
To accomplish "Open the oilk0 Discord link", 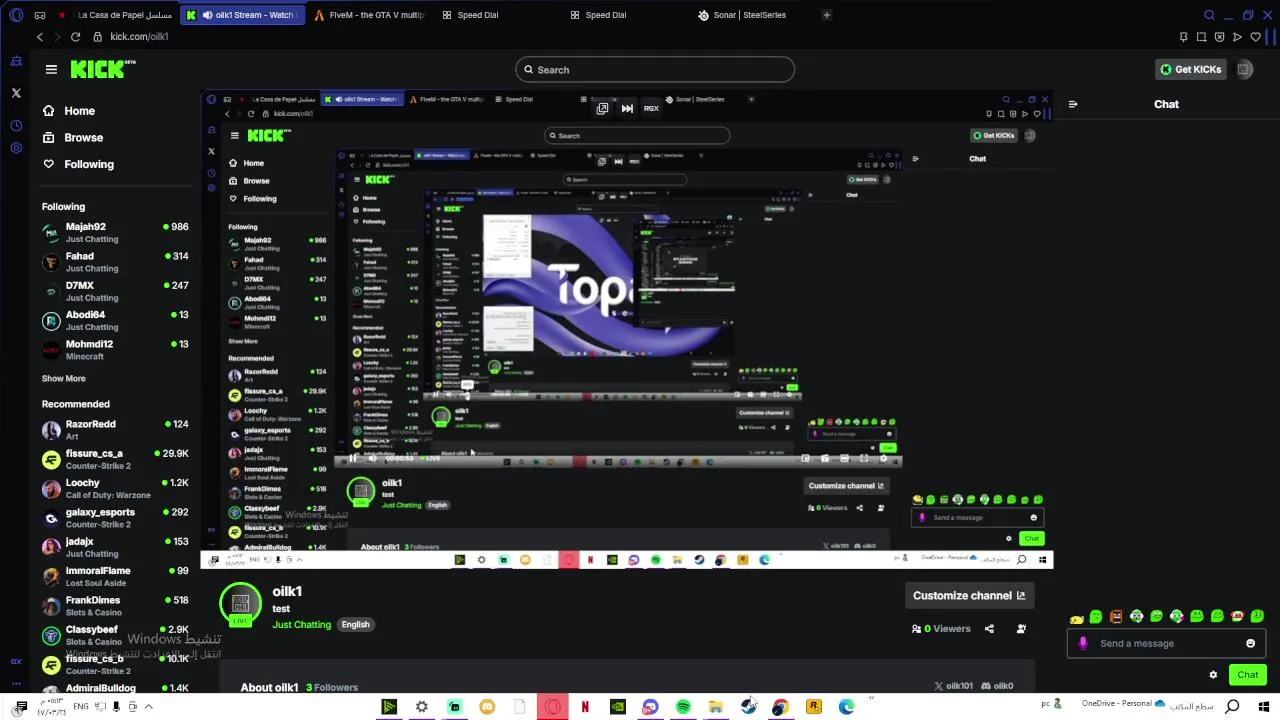I will [x=997, y=686].
